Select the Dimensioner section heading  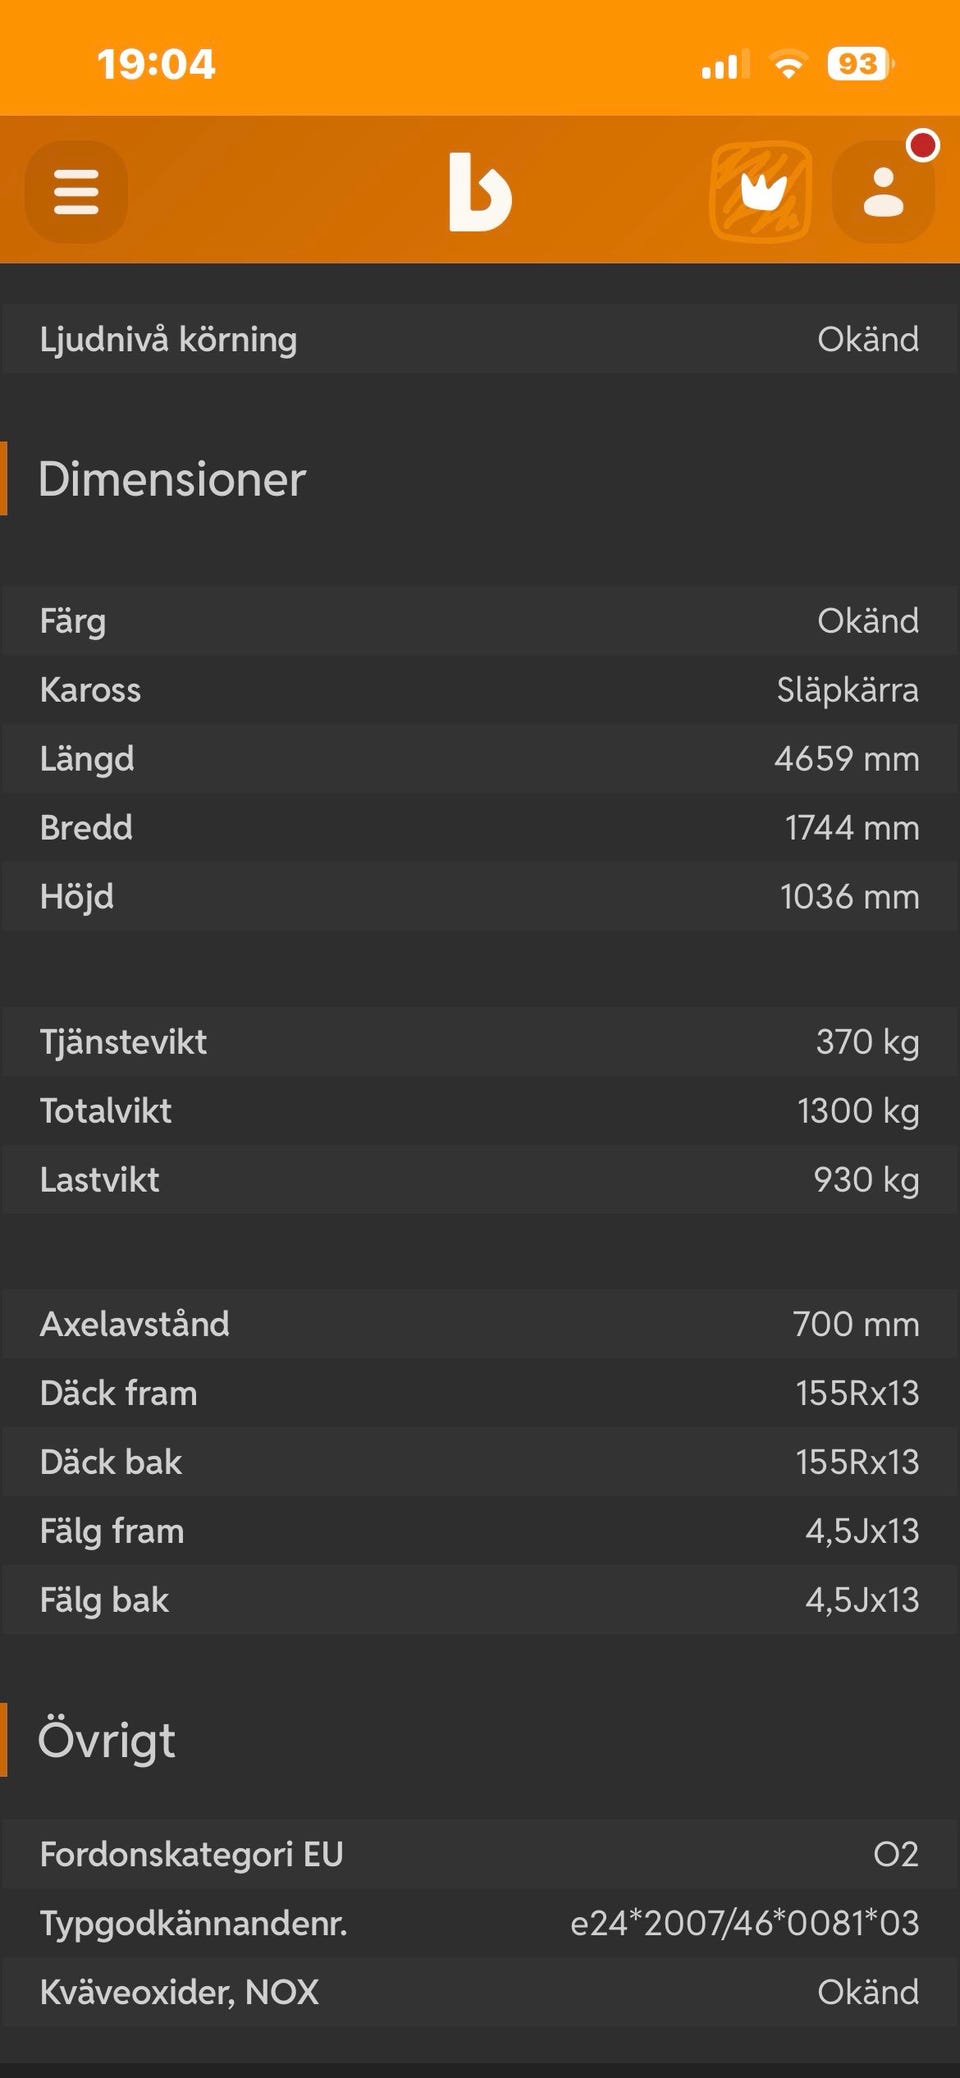172,479
